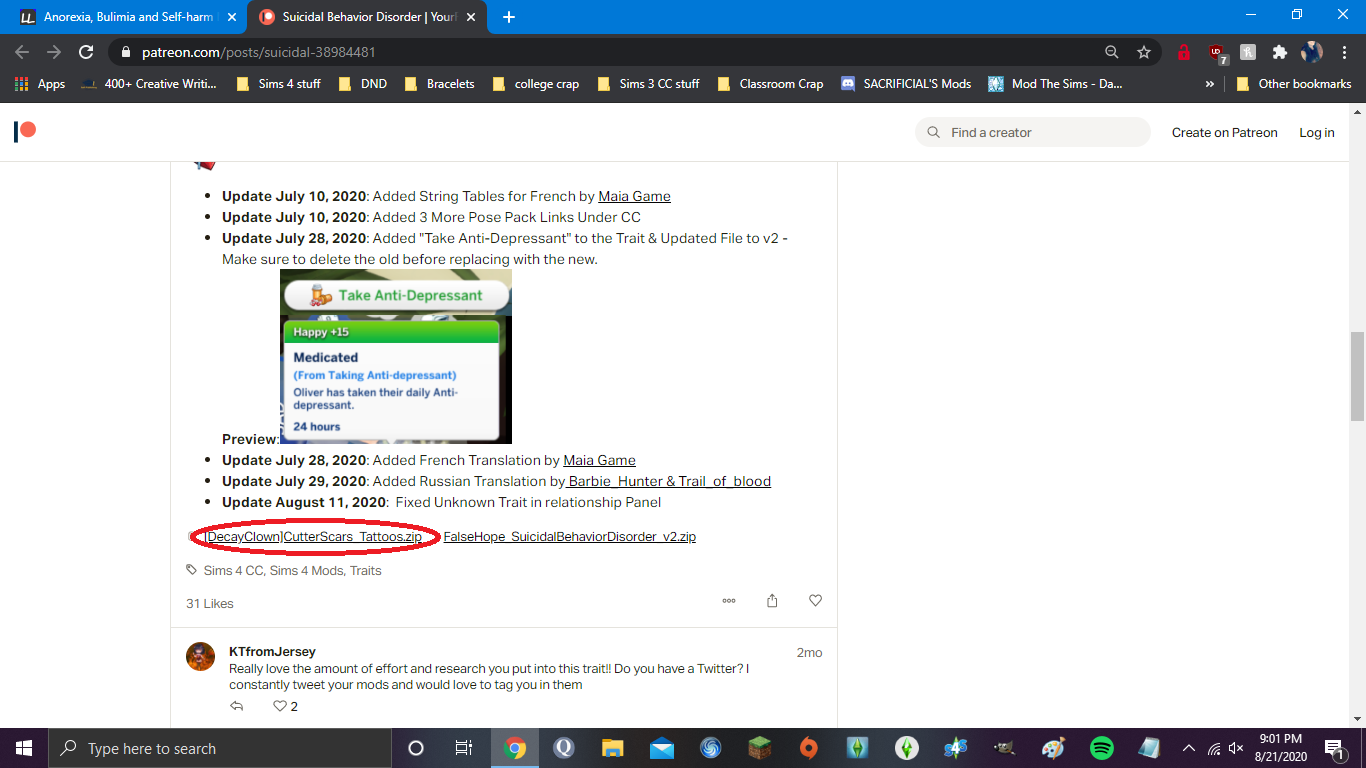The width and height of the screenshot is (1366, 768).
Task: Open the Windows notification center
Action: (1334, 748)
